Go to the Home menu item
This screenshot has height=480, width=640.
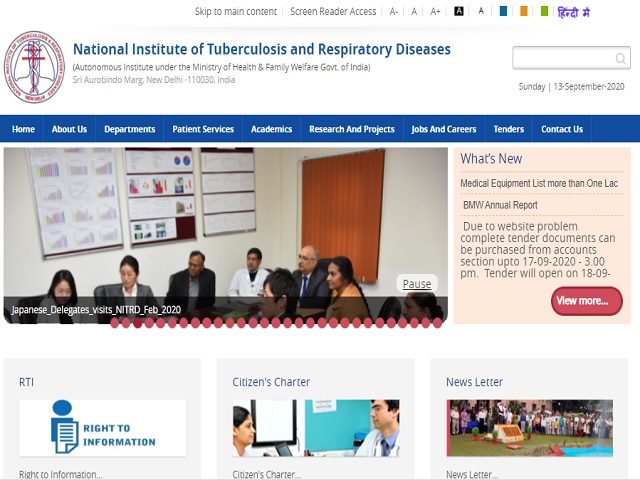[23, 129]
